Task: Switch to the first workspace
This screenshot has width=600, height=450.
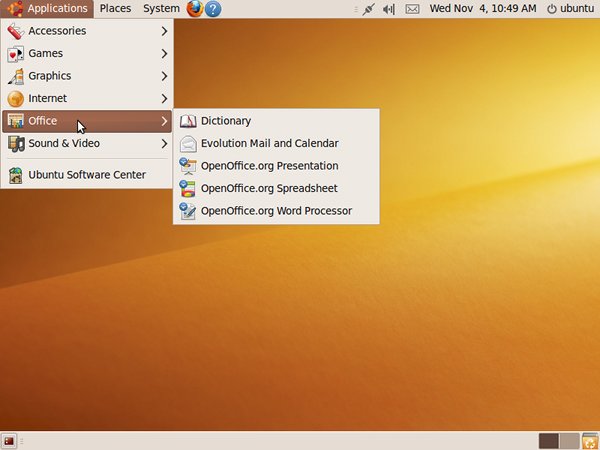Action: pos(548,441)
